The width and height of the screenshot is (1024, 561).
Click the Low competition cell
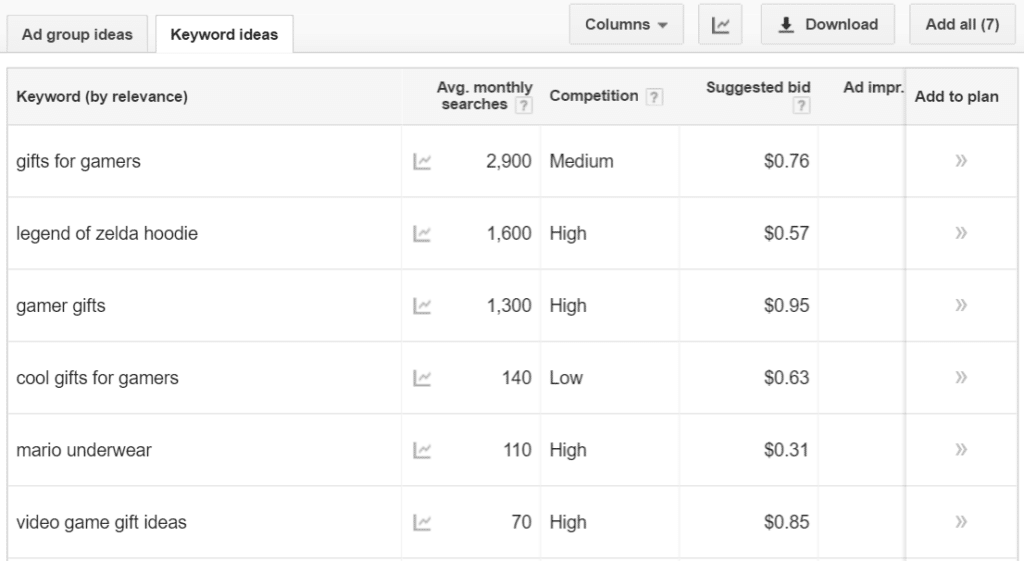tap(566, 378)
